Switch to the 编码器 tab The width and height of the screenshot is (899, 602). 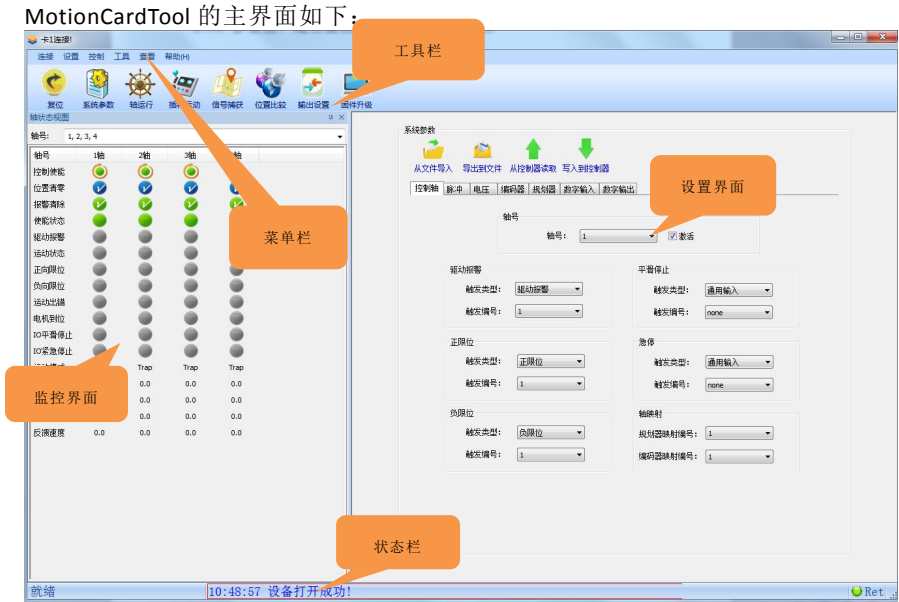click(x=512, y=188)
